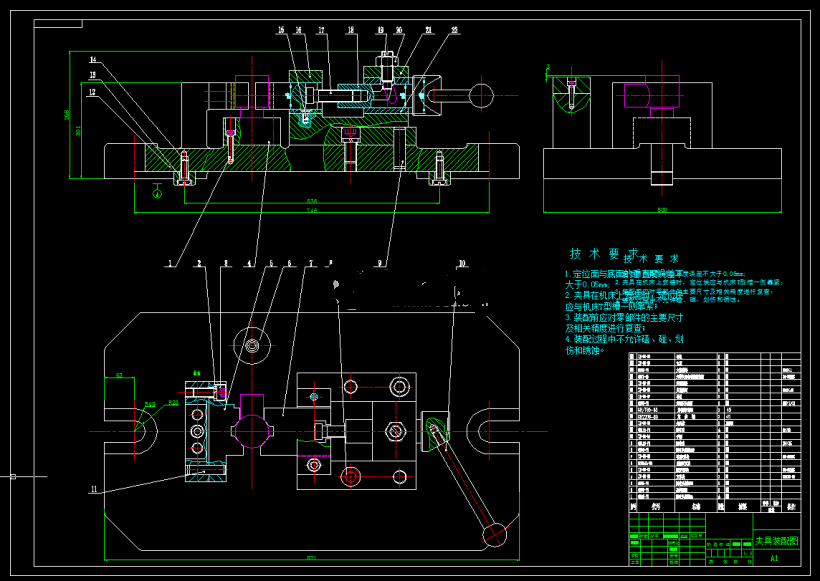This screenshot has height=581, width=820.
Task: Pick part balloon number 22
Action: (454, 30)
